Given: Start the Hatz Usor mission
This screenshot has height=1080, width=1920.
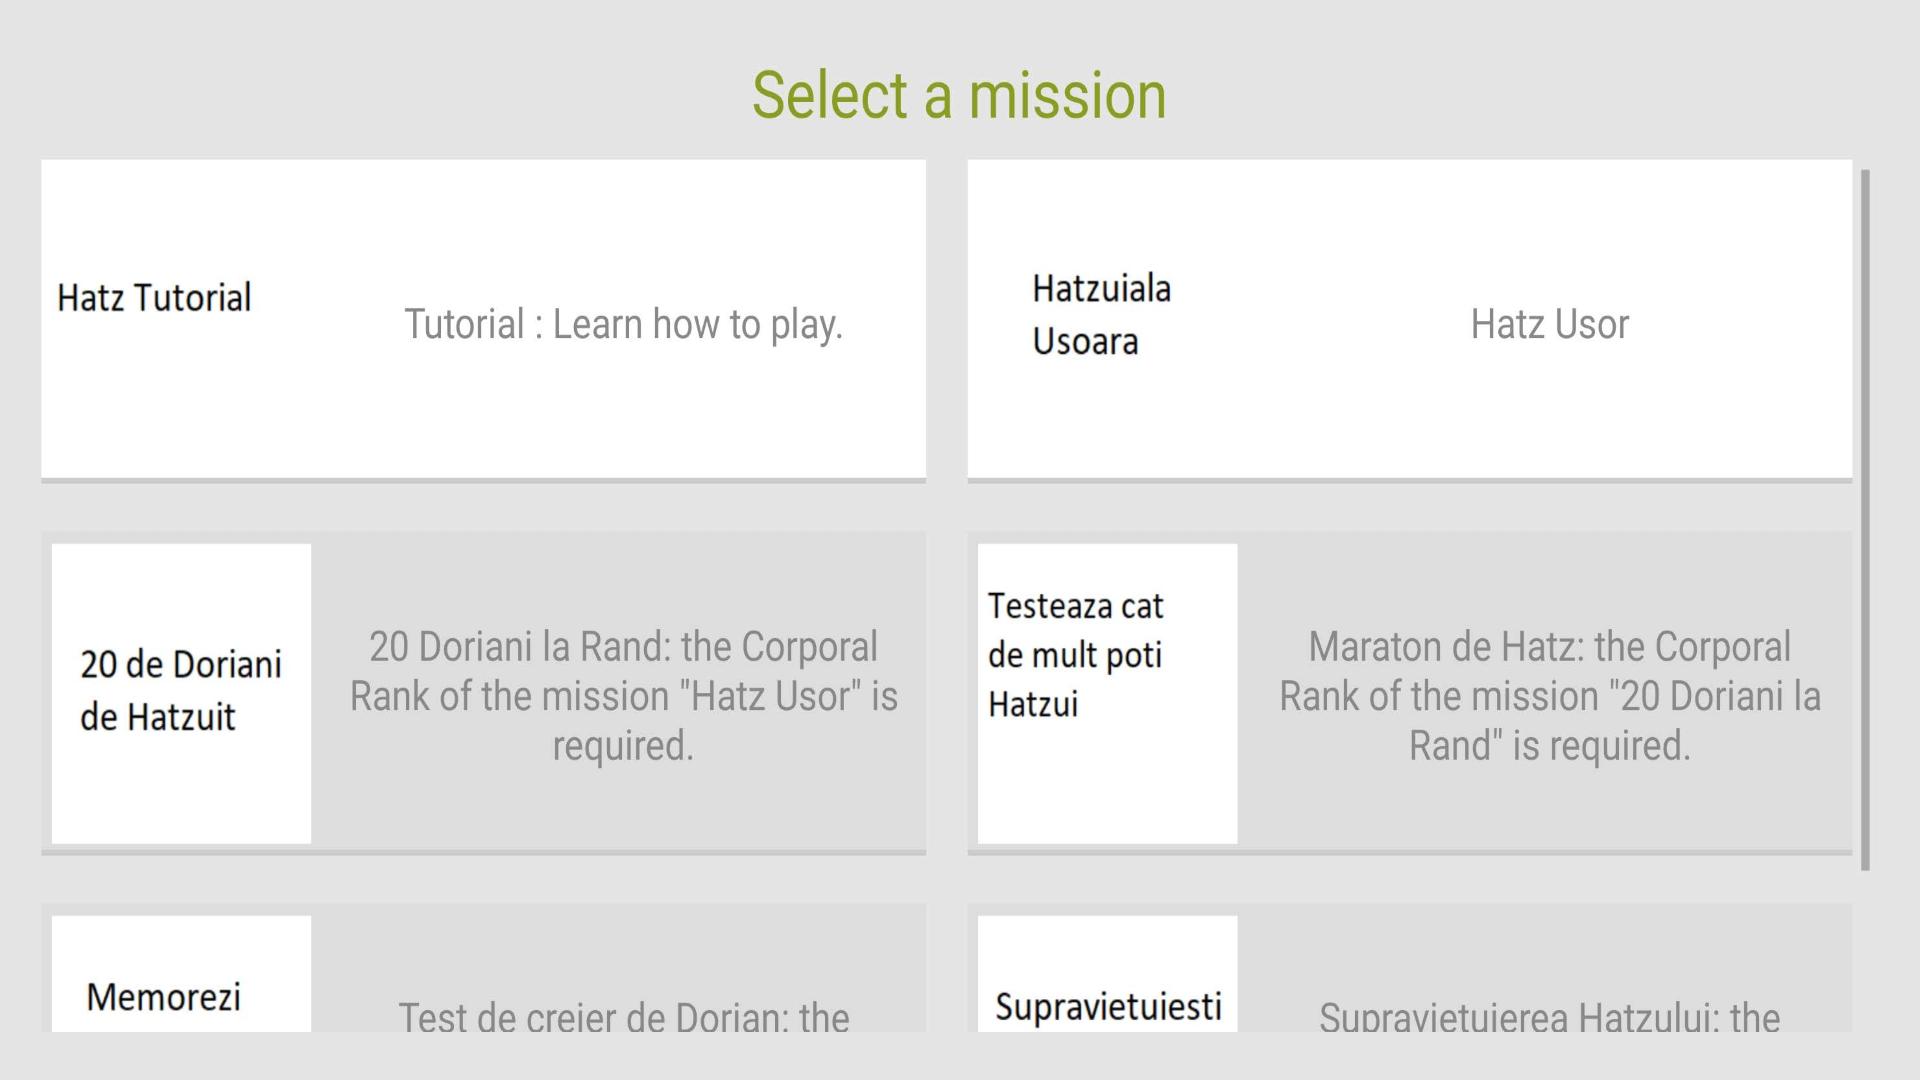Looking at the screenshot, I should 1549,324.
